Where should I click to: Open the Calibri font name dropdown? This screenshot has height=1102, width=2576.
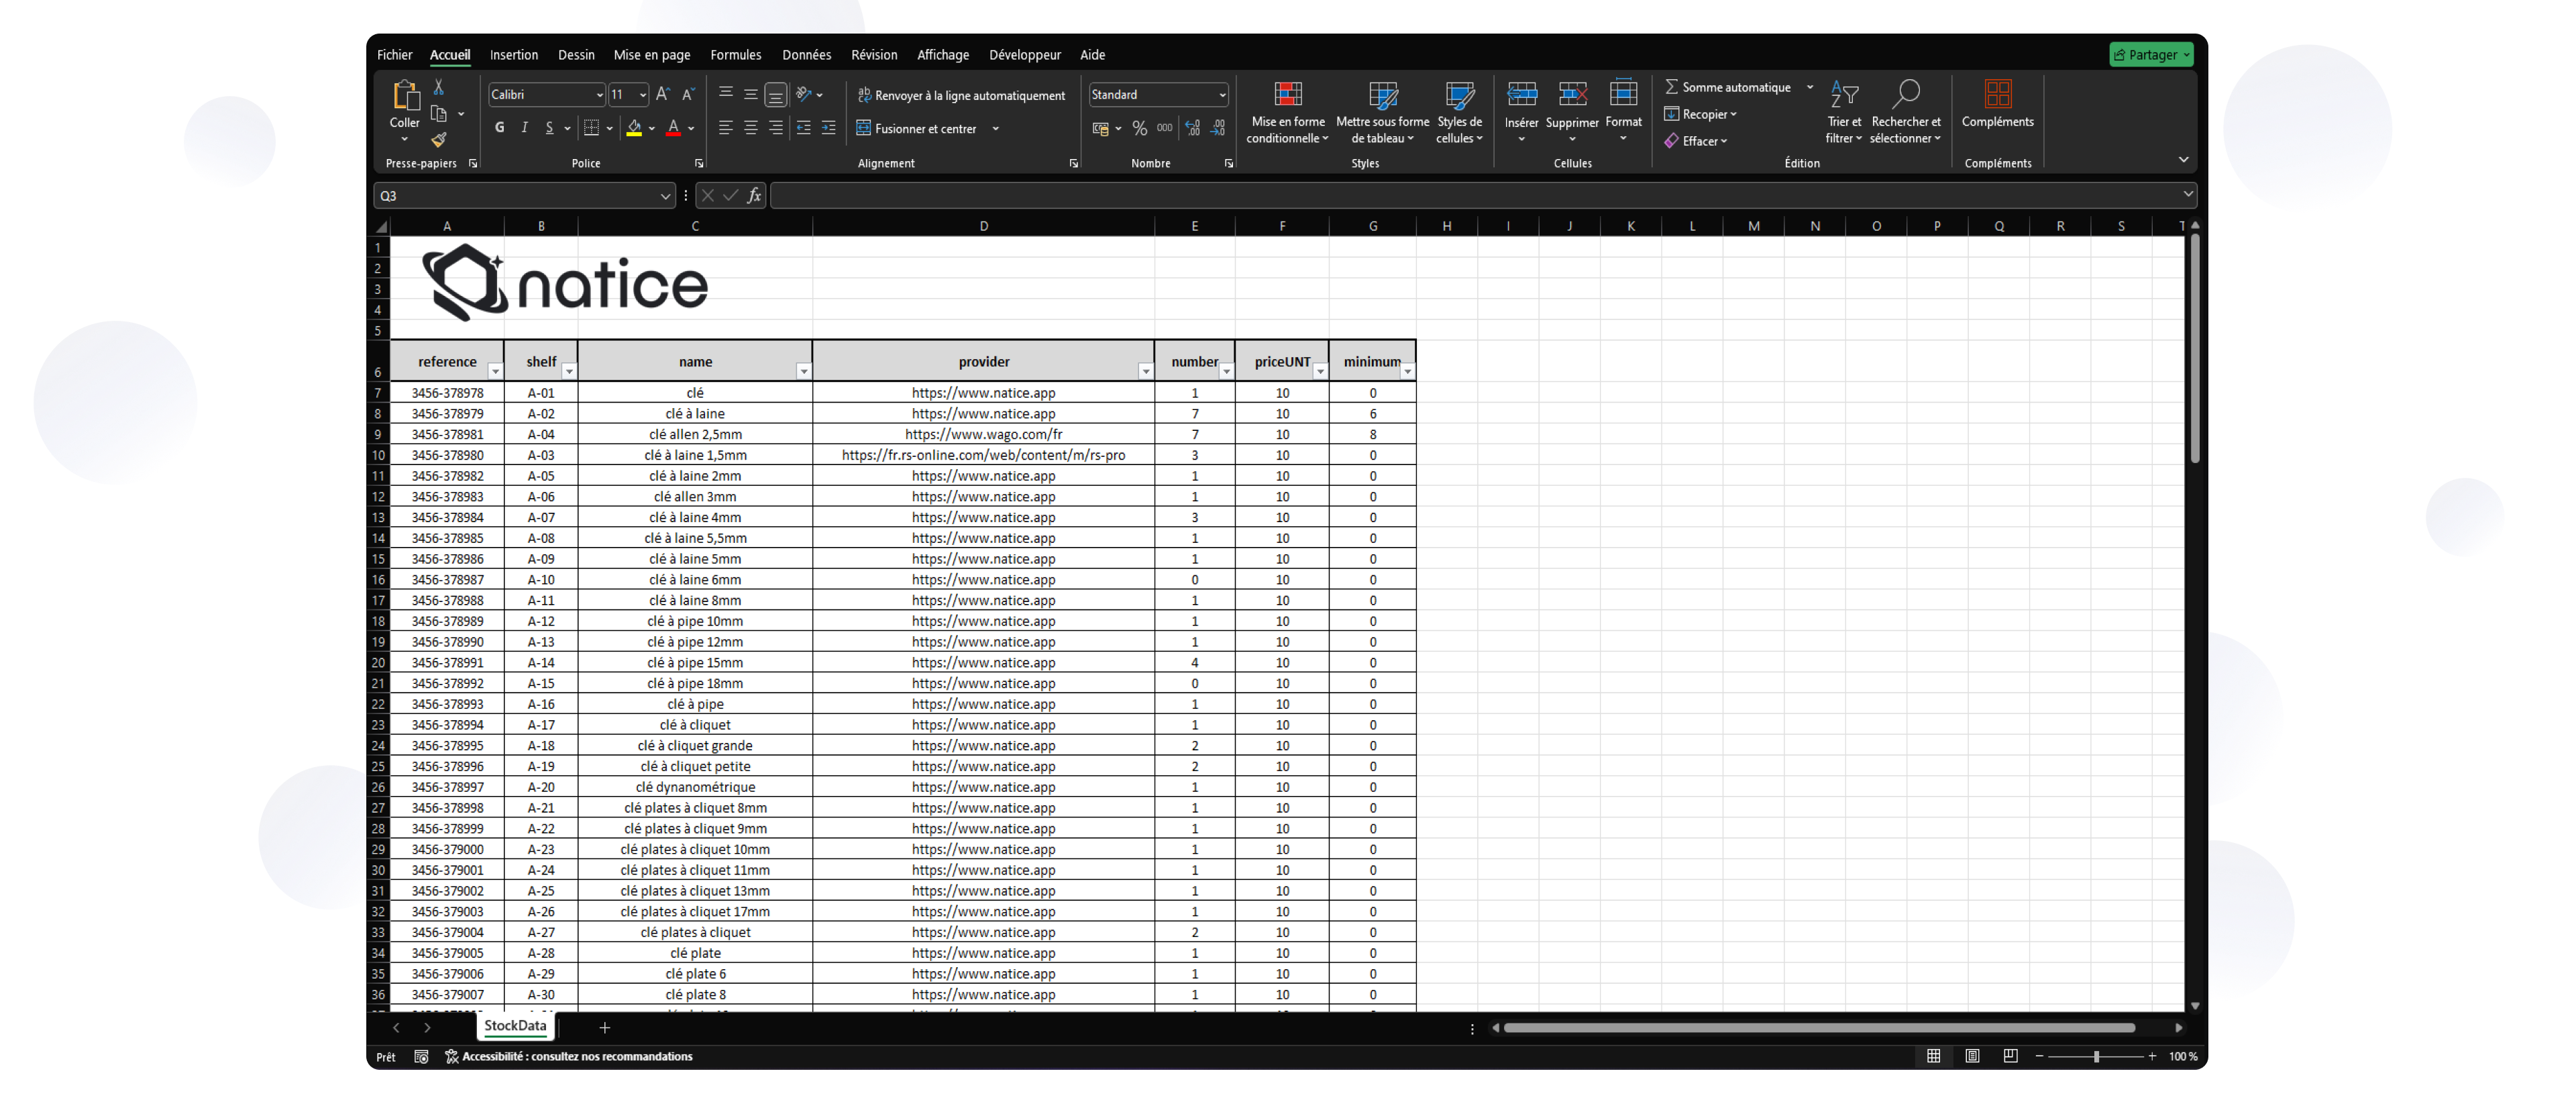[x=599, y=95]
